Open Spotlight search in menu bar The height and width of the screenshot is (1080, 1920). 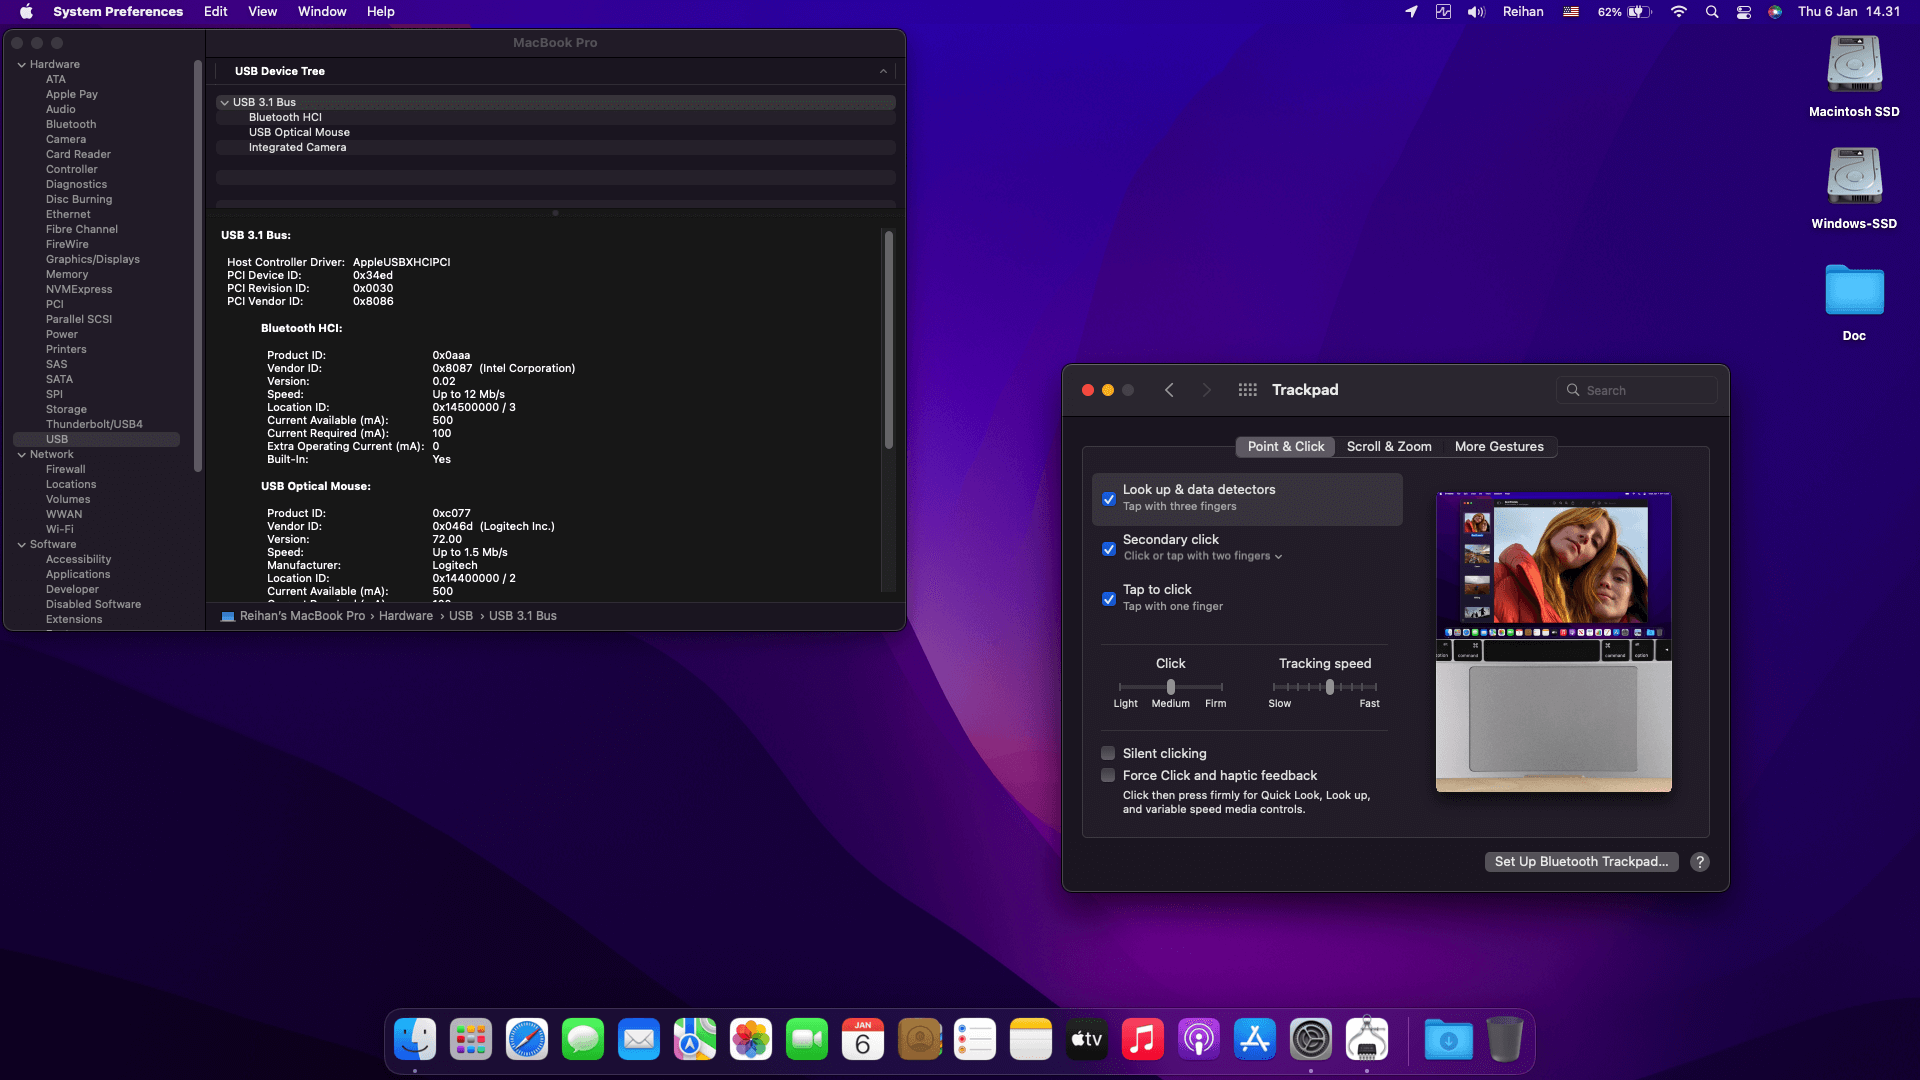coord(1712,12)
